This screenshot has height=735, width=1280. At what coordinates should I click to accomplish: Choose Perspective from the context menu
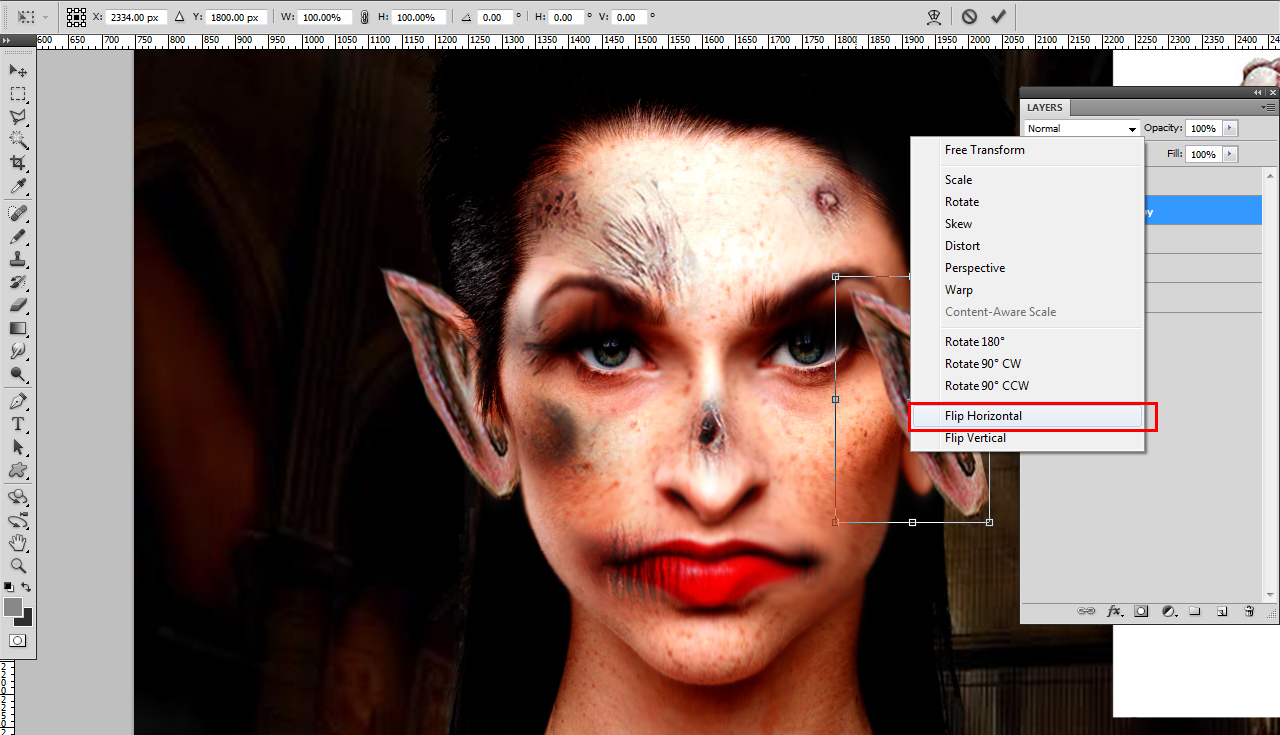[x=1028, y=268]
